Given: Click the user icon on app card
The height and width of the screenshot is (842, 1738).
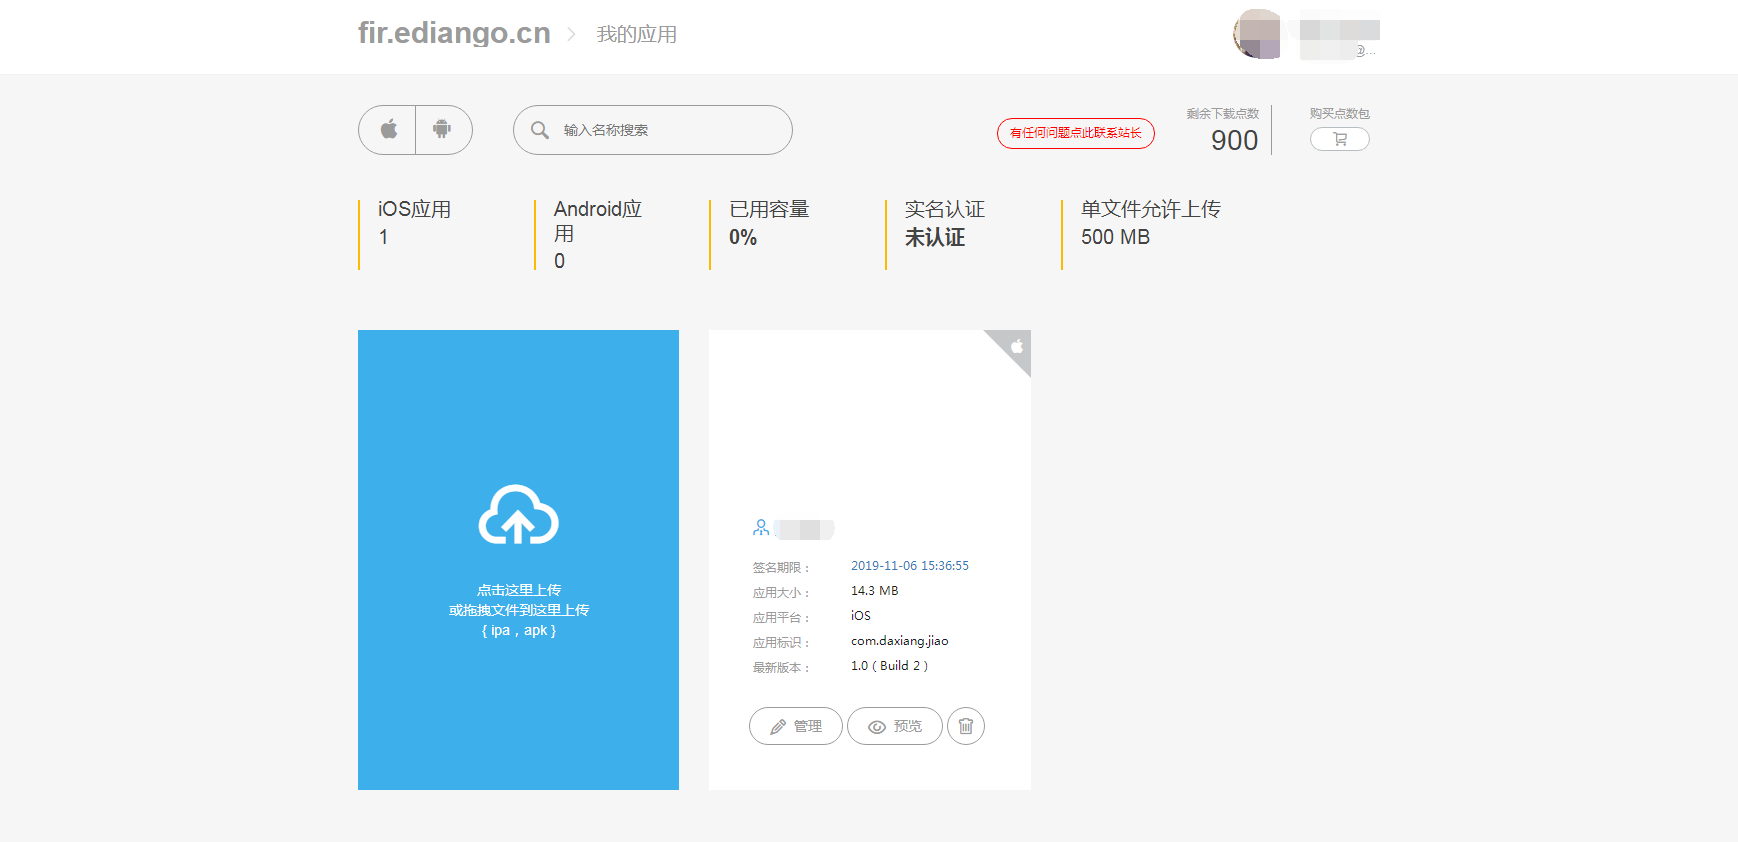Looking at the screenshot, I should point(761,528).
